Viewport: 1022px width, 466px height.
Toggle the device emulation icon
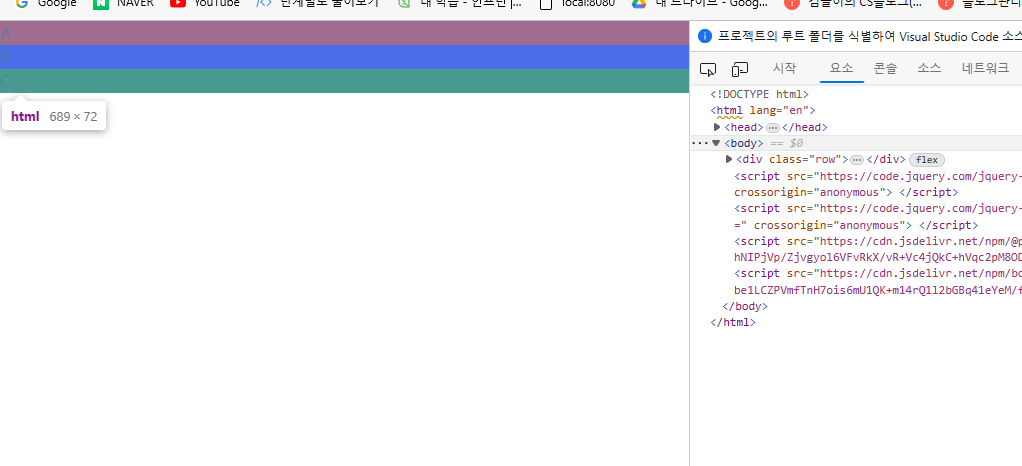click(x=740, y=69)
